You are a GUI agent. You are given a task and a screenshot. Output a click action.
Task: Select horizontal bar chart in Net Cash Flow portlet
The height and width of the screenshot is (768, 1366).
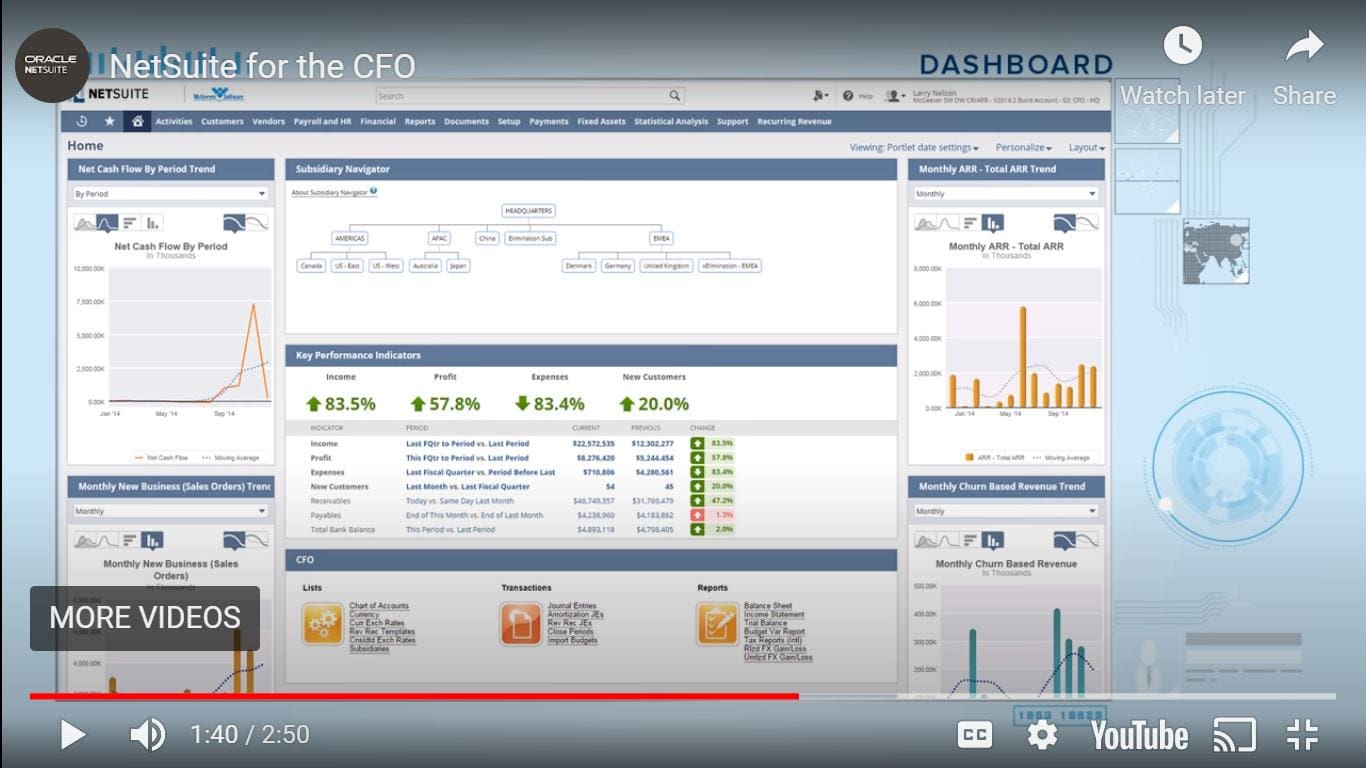click(x=130, y=223)
